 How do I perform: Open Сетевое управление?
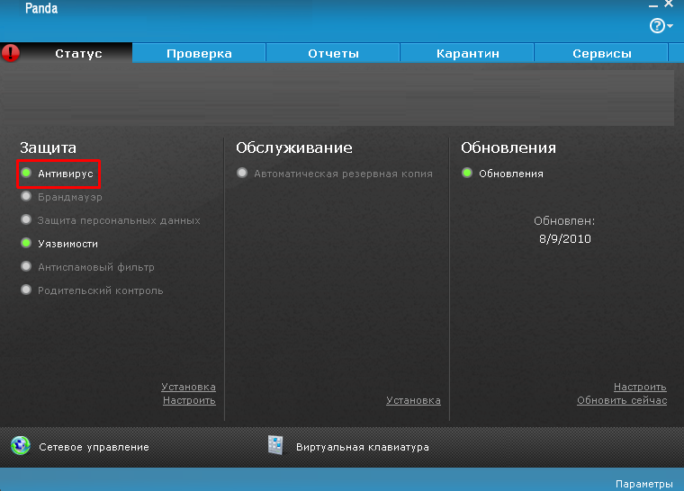[x=94, y=447]
